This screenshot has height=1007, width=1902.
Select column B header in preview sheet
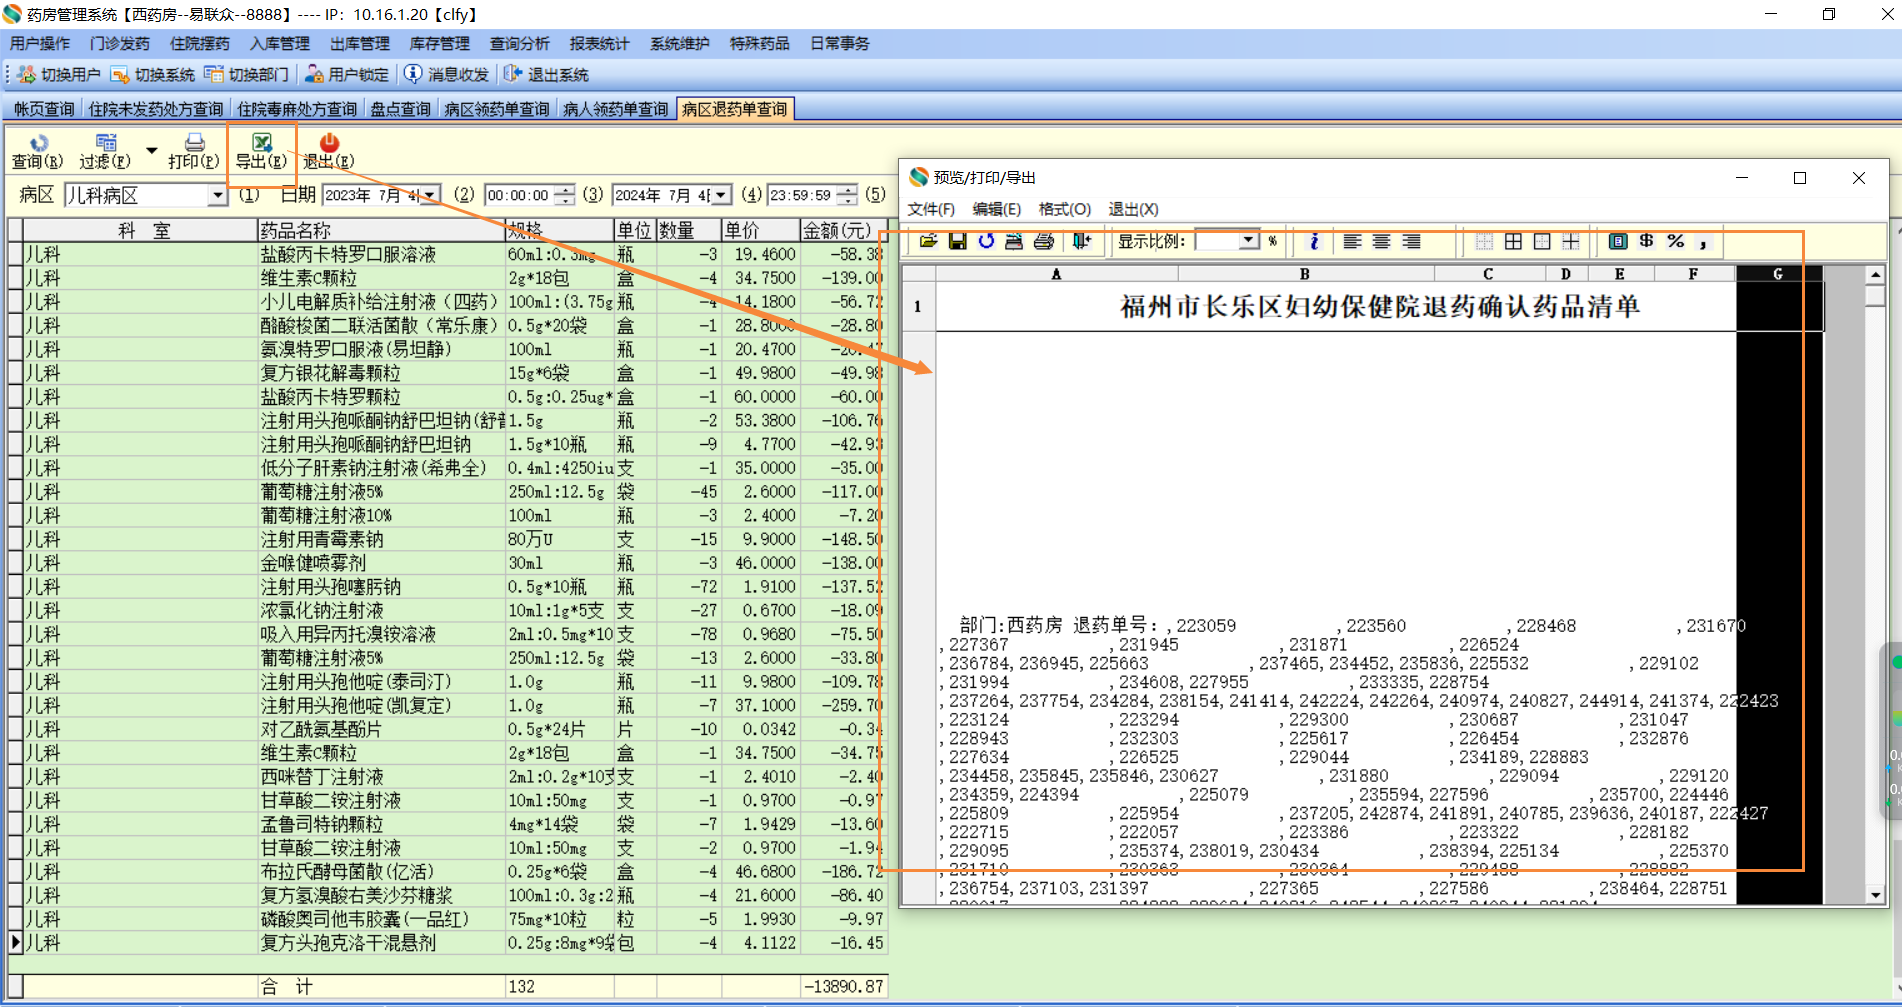[x=1305, y=274]
